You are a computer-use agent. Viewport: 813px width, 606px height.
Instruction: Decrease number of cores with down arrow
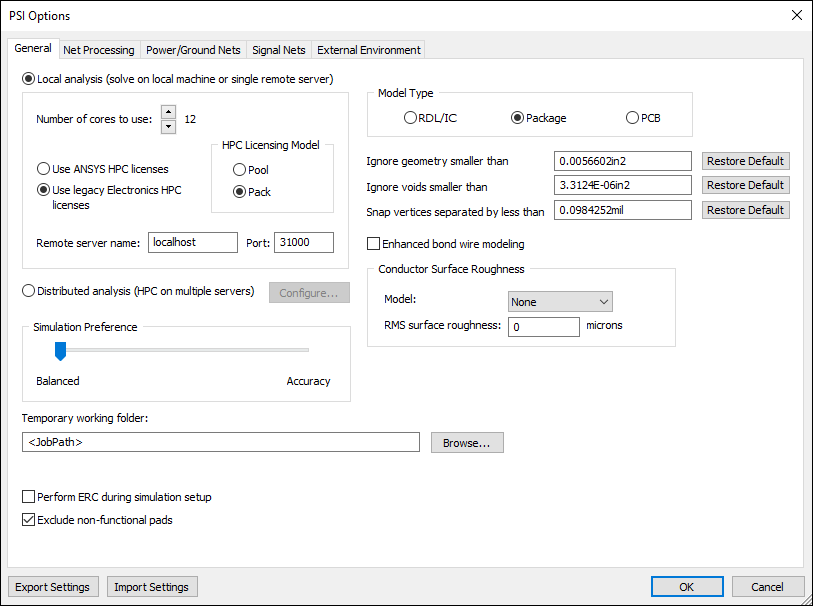coord(168,126)
